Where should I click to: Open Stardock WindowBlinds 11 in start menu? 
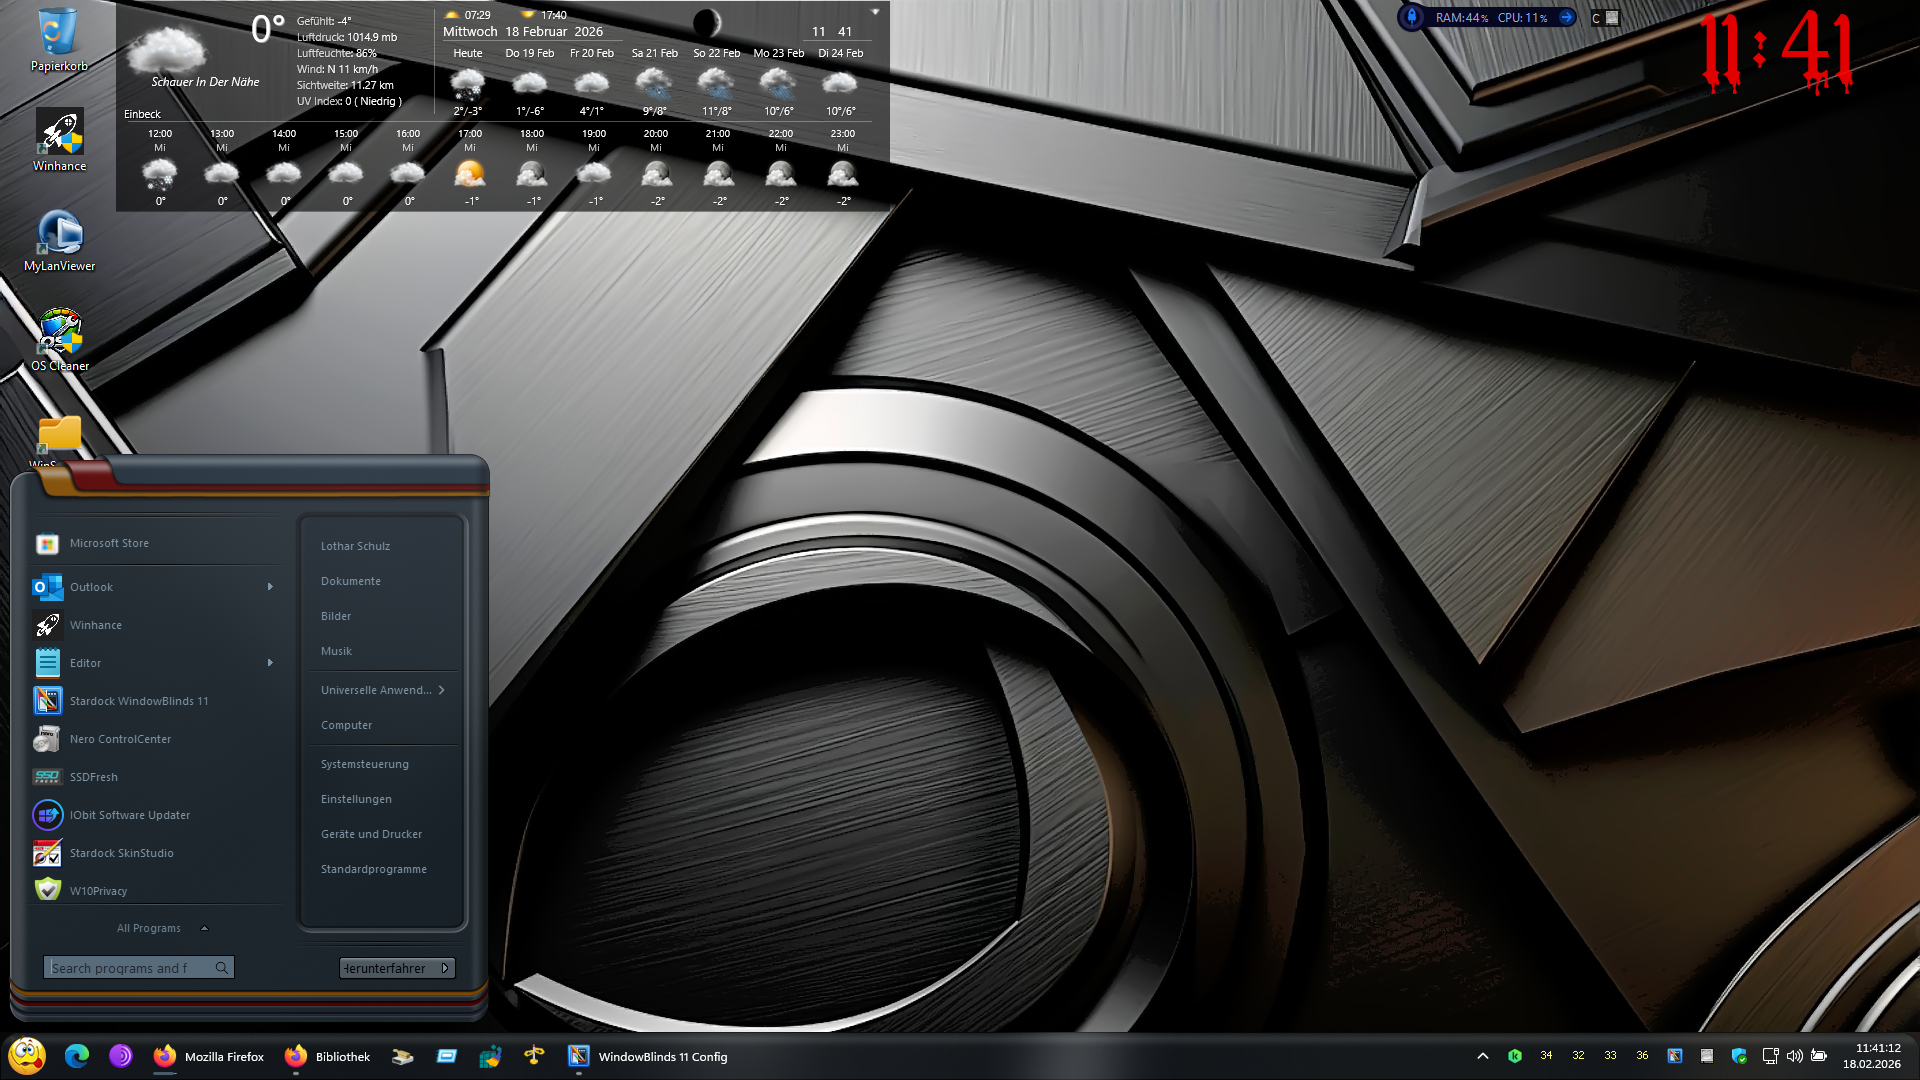(x=138, y=701)
